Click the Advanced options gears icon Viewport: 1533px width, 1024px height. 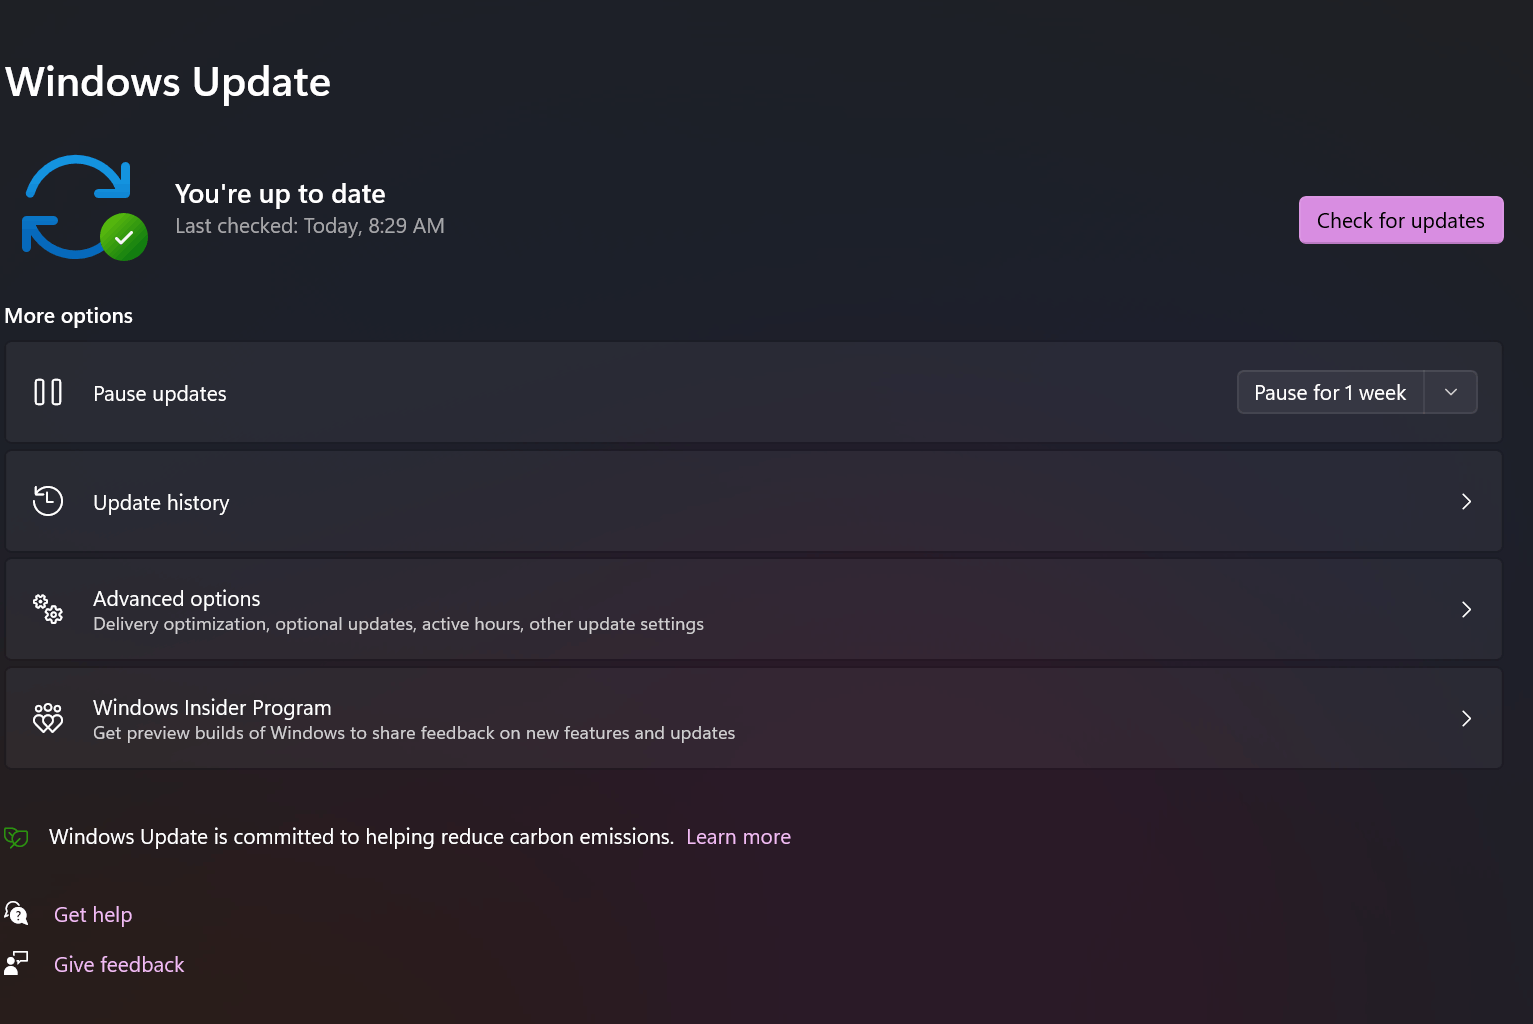pyautogui.click(x=48, y=609)
